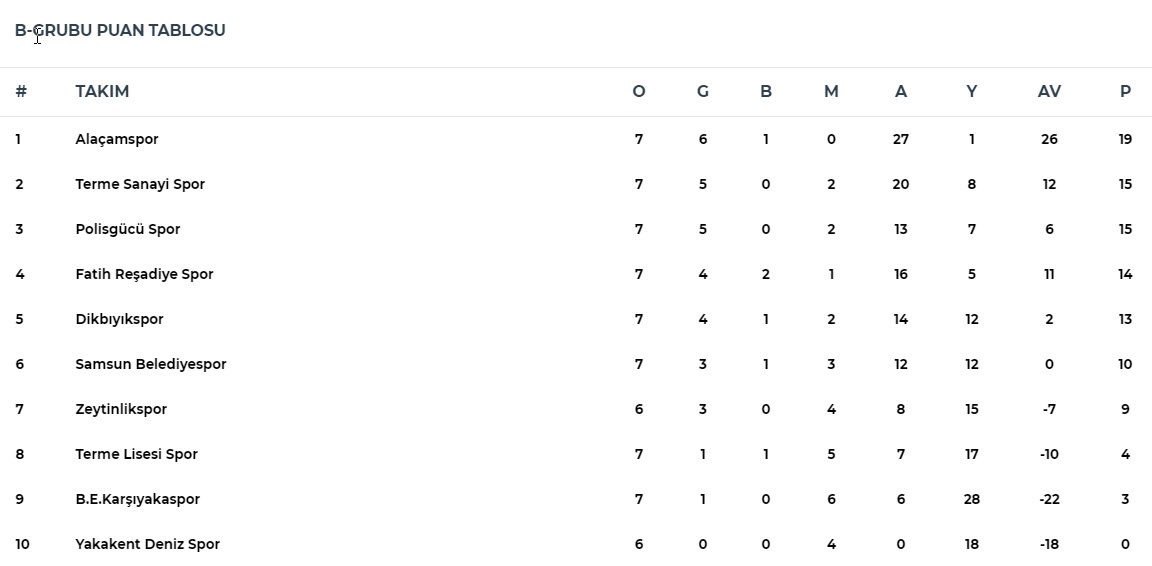Select the G wins column header
Viewport: 1152px width, 566px height.
[x=702, y=91]
